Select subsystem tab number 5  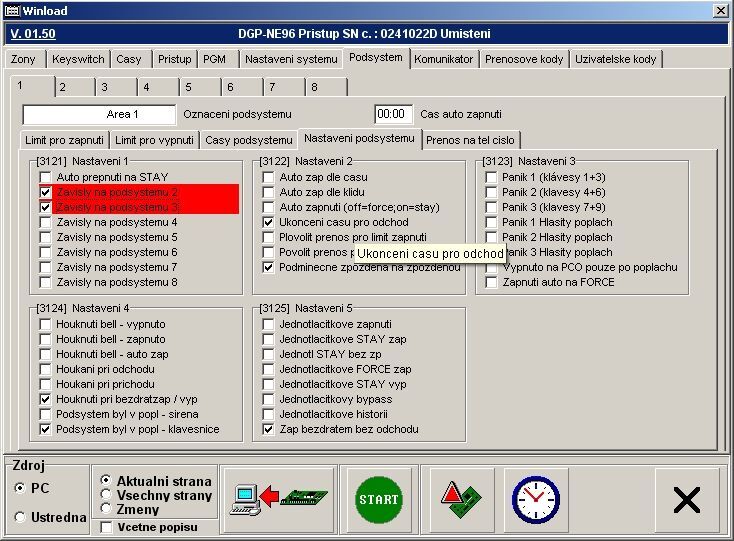[187, 87]
